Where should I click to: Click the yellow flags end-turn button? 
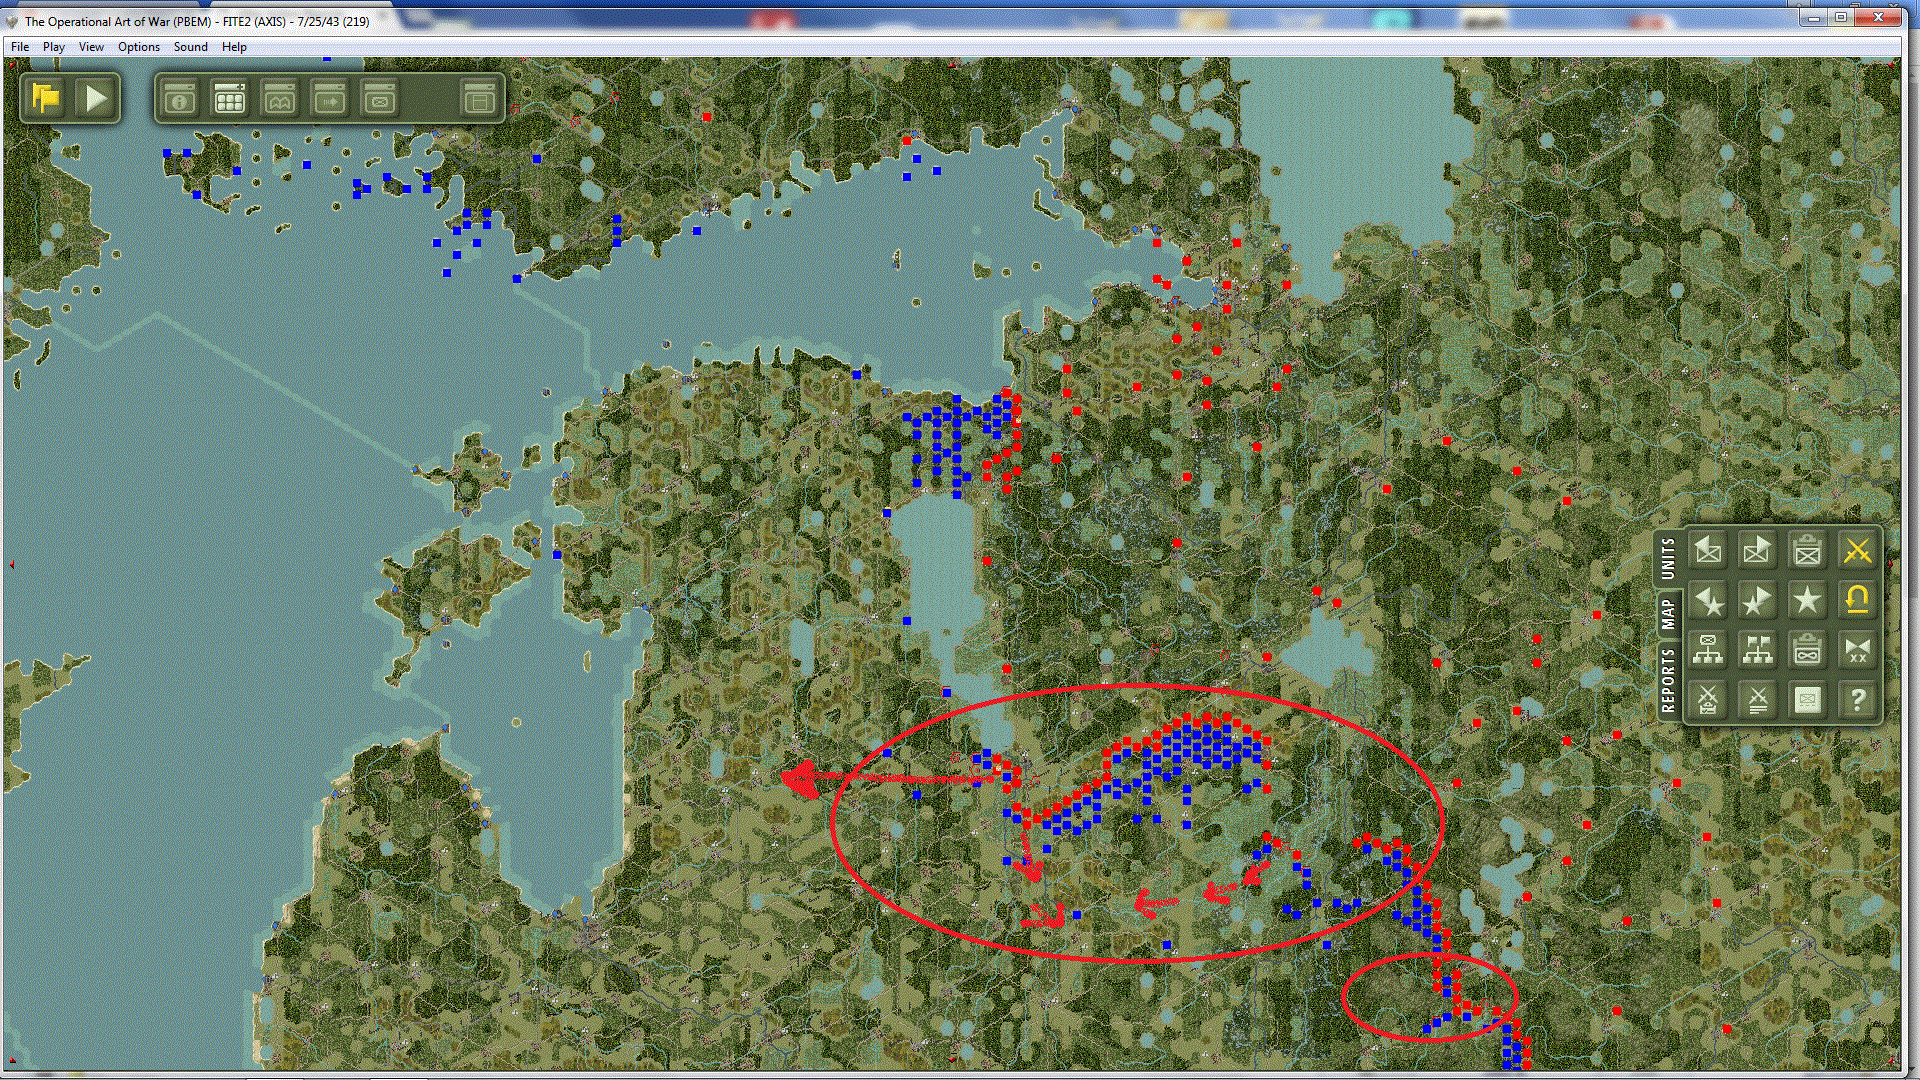coord(46,98)
